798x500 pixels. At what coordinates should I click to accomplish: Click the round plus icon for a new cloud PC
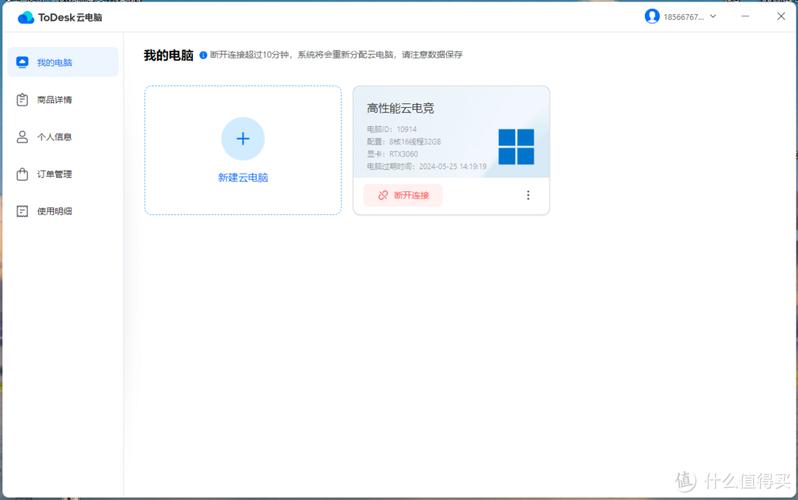click(243, 138)
